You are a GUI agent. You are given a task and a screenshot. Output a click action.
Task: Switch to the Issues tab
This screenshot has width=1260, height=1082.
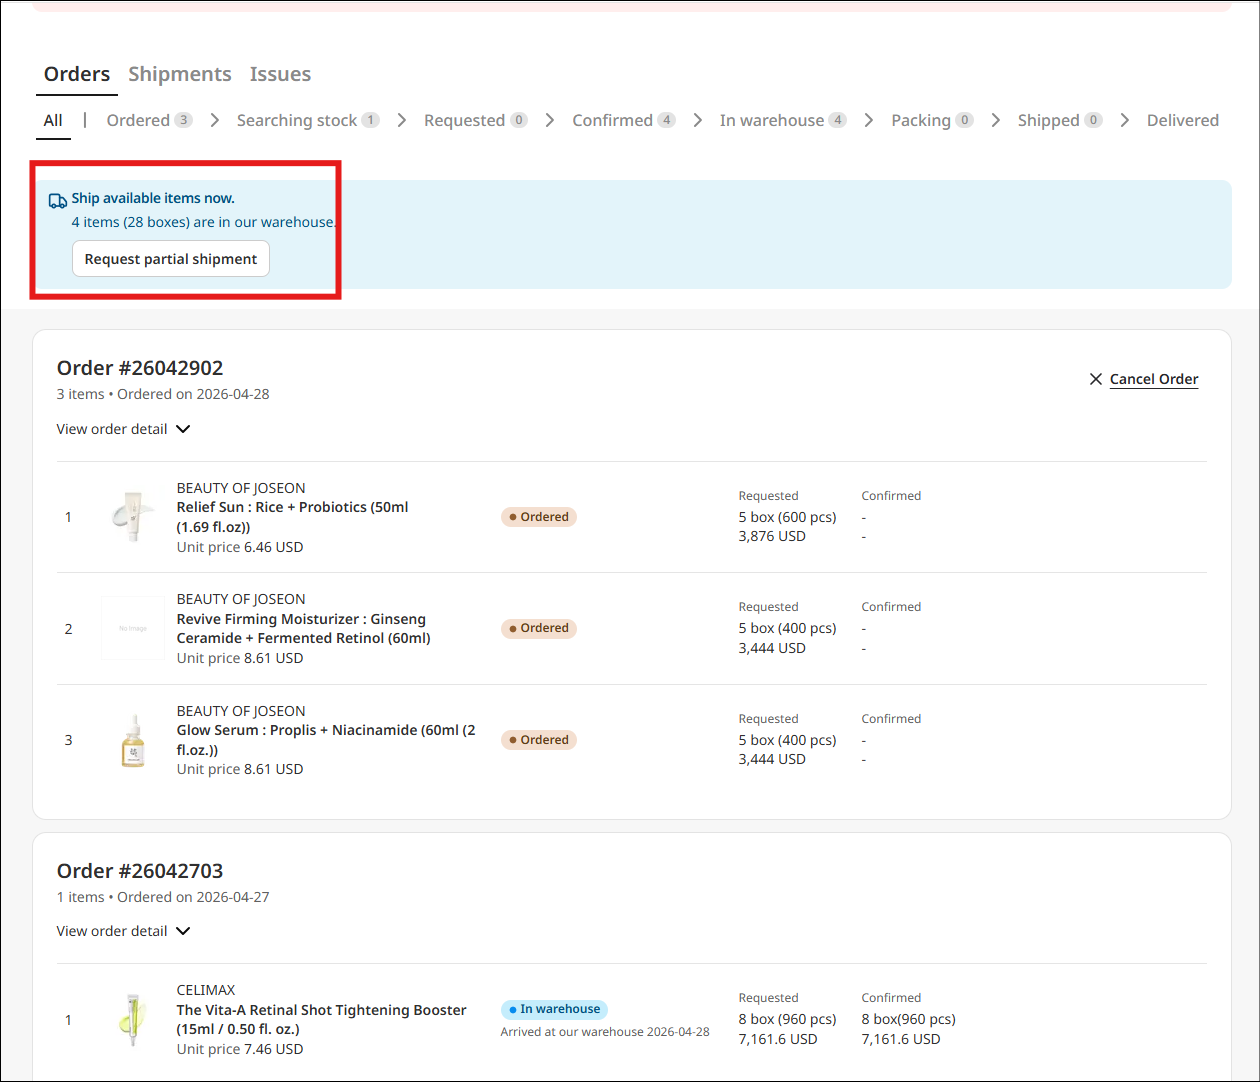[280, 74]
